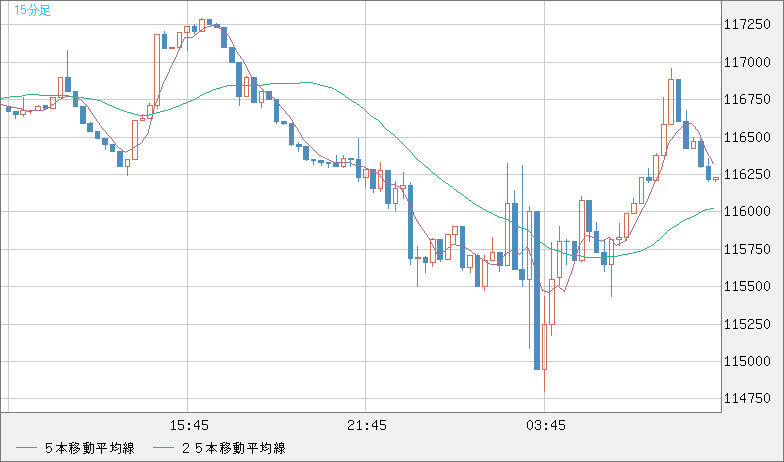Click the 21:45 time axis label
The width and height of the screenshot is (784, 462).
(367, 426)
